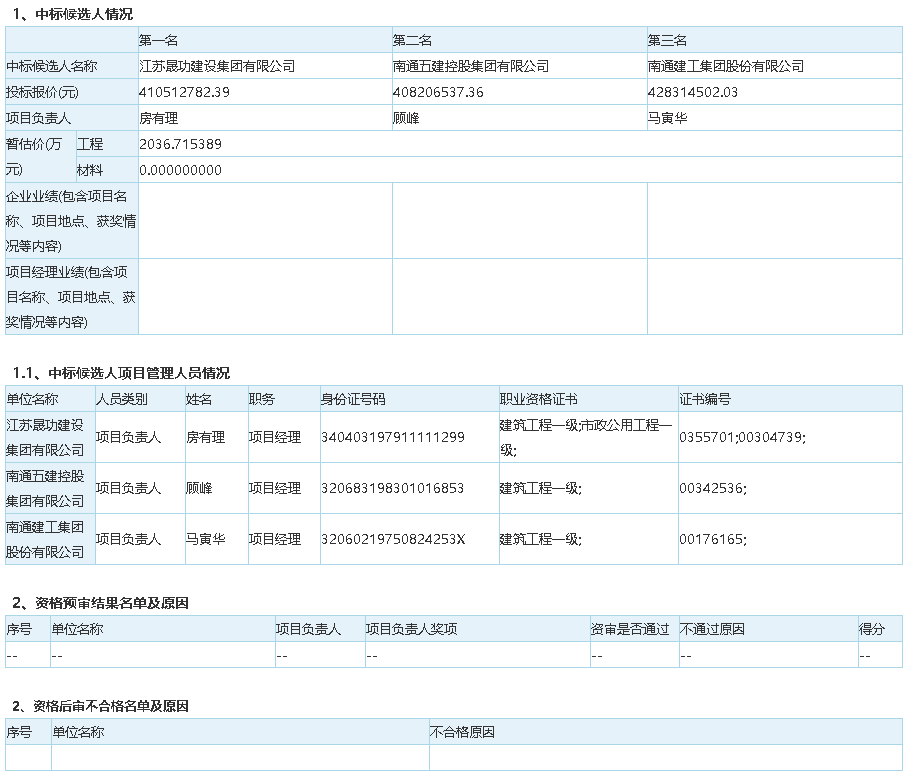
Task: Click 项目经理 in the 房有理 row
Action: tap(275, 437)
